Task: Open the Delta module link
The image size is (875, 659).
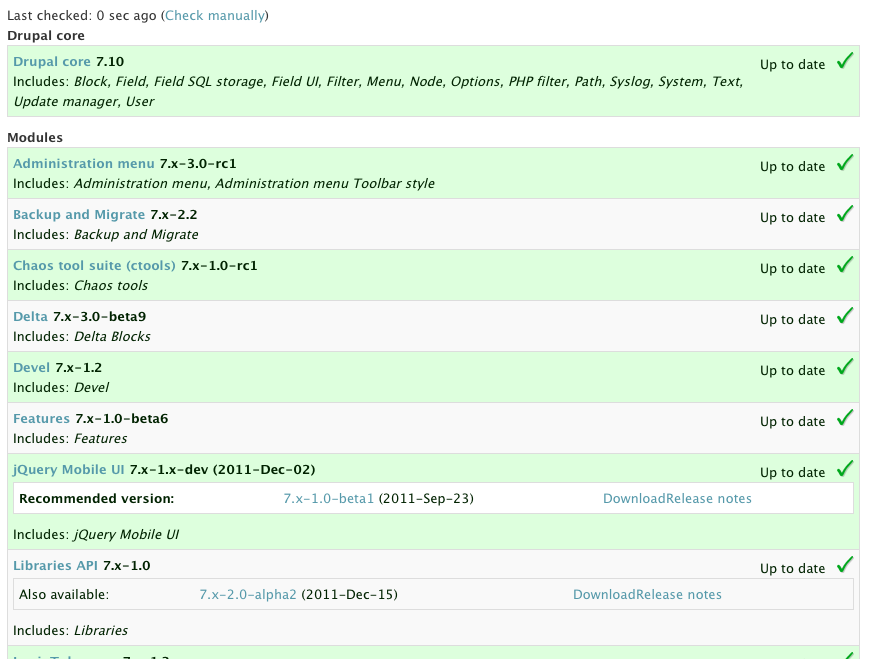Action: (31, 316)
